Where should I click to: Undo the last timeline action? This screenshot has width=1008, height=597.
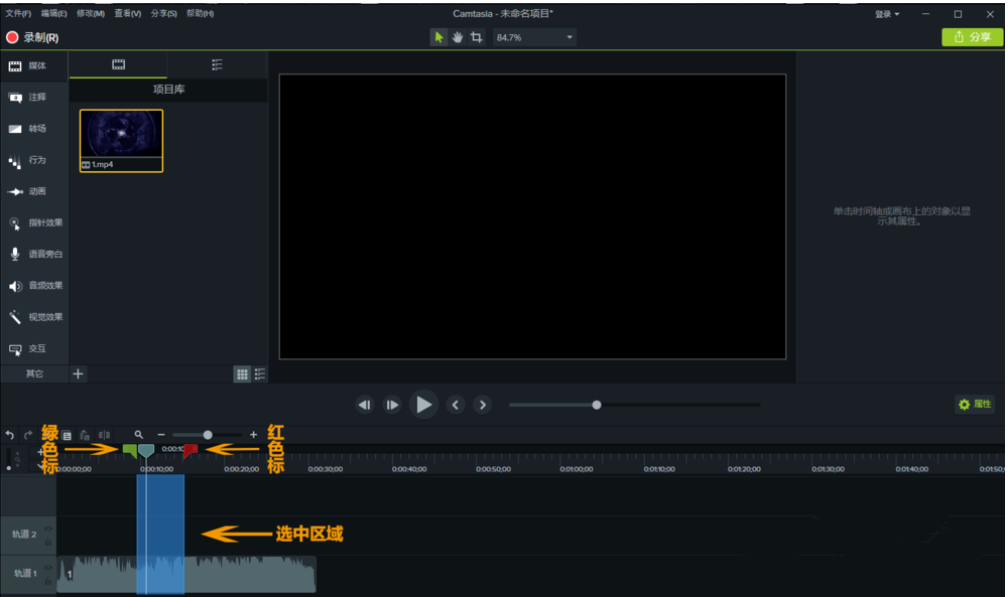(10, 435)
